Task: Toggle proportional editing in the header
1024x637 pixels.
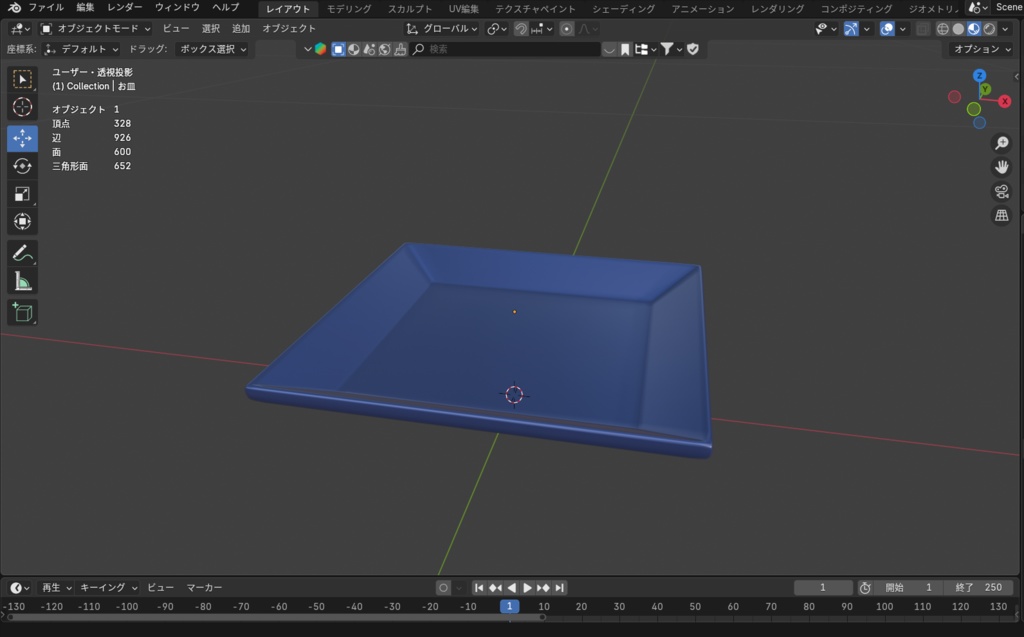Action: pyautogui.click(x=565, y=28)
